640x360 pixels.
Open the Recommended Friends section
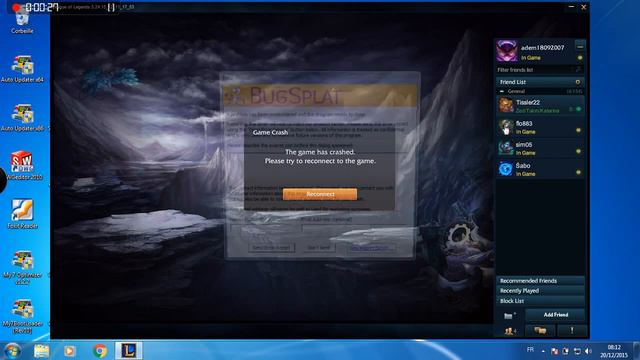[x=540, y=281]
